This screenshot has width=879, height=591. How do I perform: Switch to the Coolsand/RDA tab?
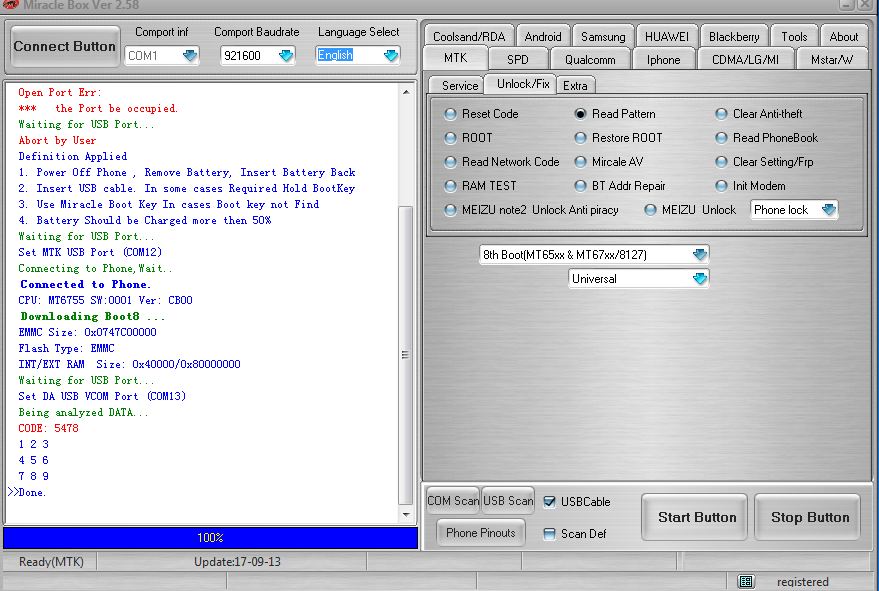click(469, 36)
